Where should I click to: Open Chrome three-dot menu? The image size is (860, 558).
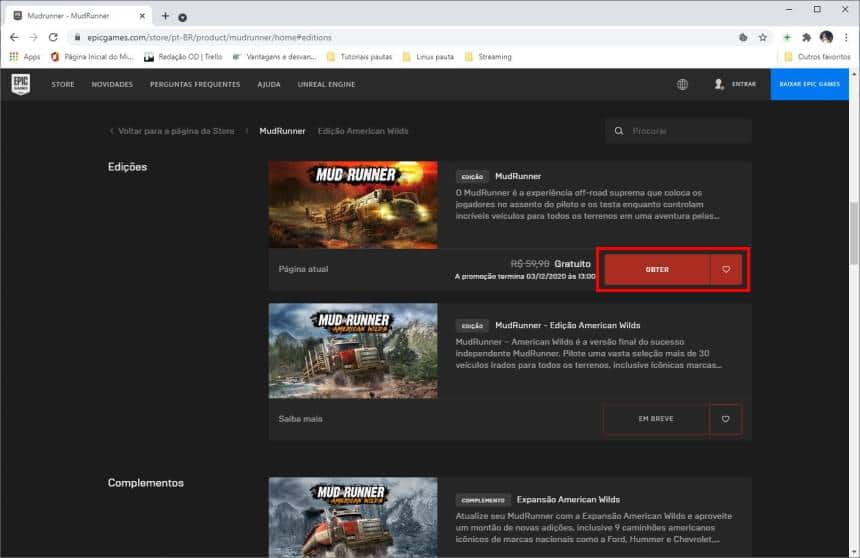(846, 37)
